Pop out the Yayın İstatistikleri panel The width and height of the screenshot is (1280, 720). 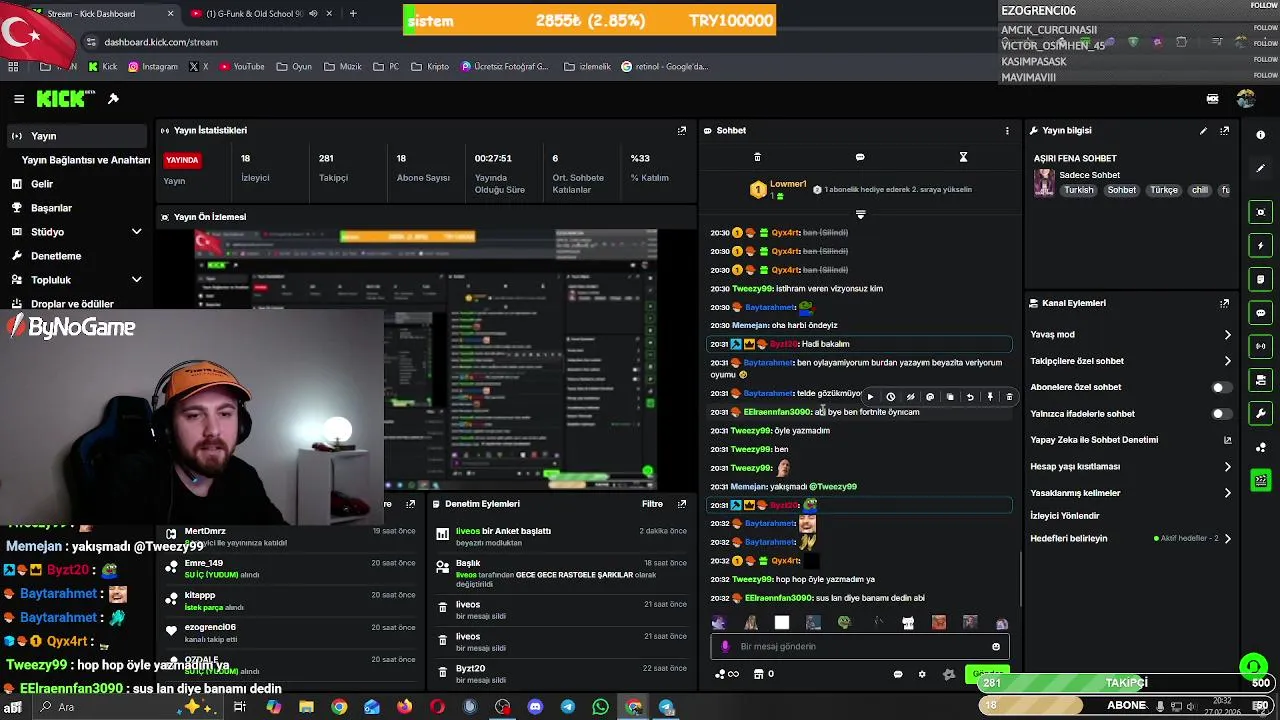[x=682, y=130]
